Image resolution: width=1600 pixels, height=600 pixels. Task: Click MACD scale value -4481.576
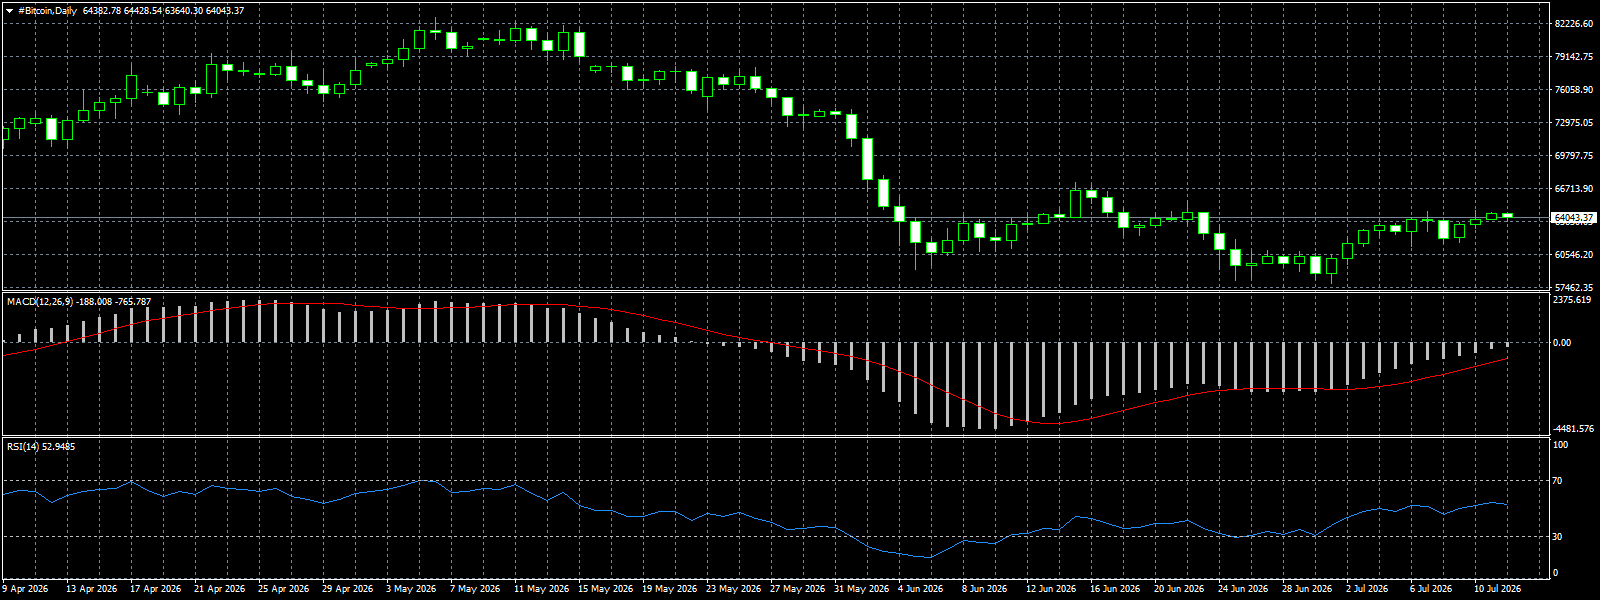[1574, 429]
